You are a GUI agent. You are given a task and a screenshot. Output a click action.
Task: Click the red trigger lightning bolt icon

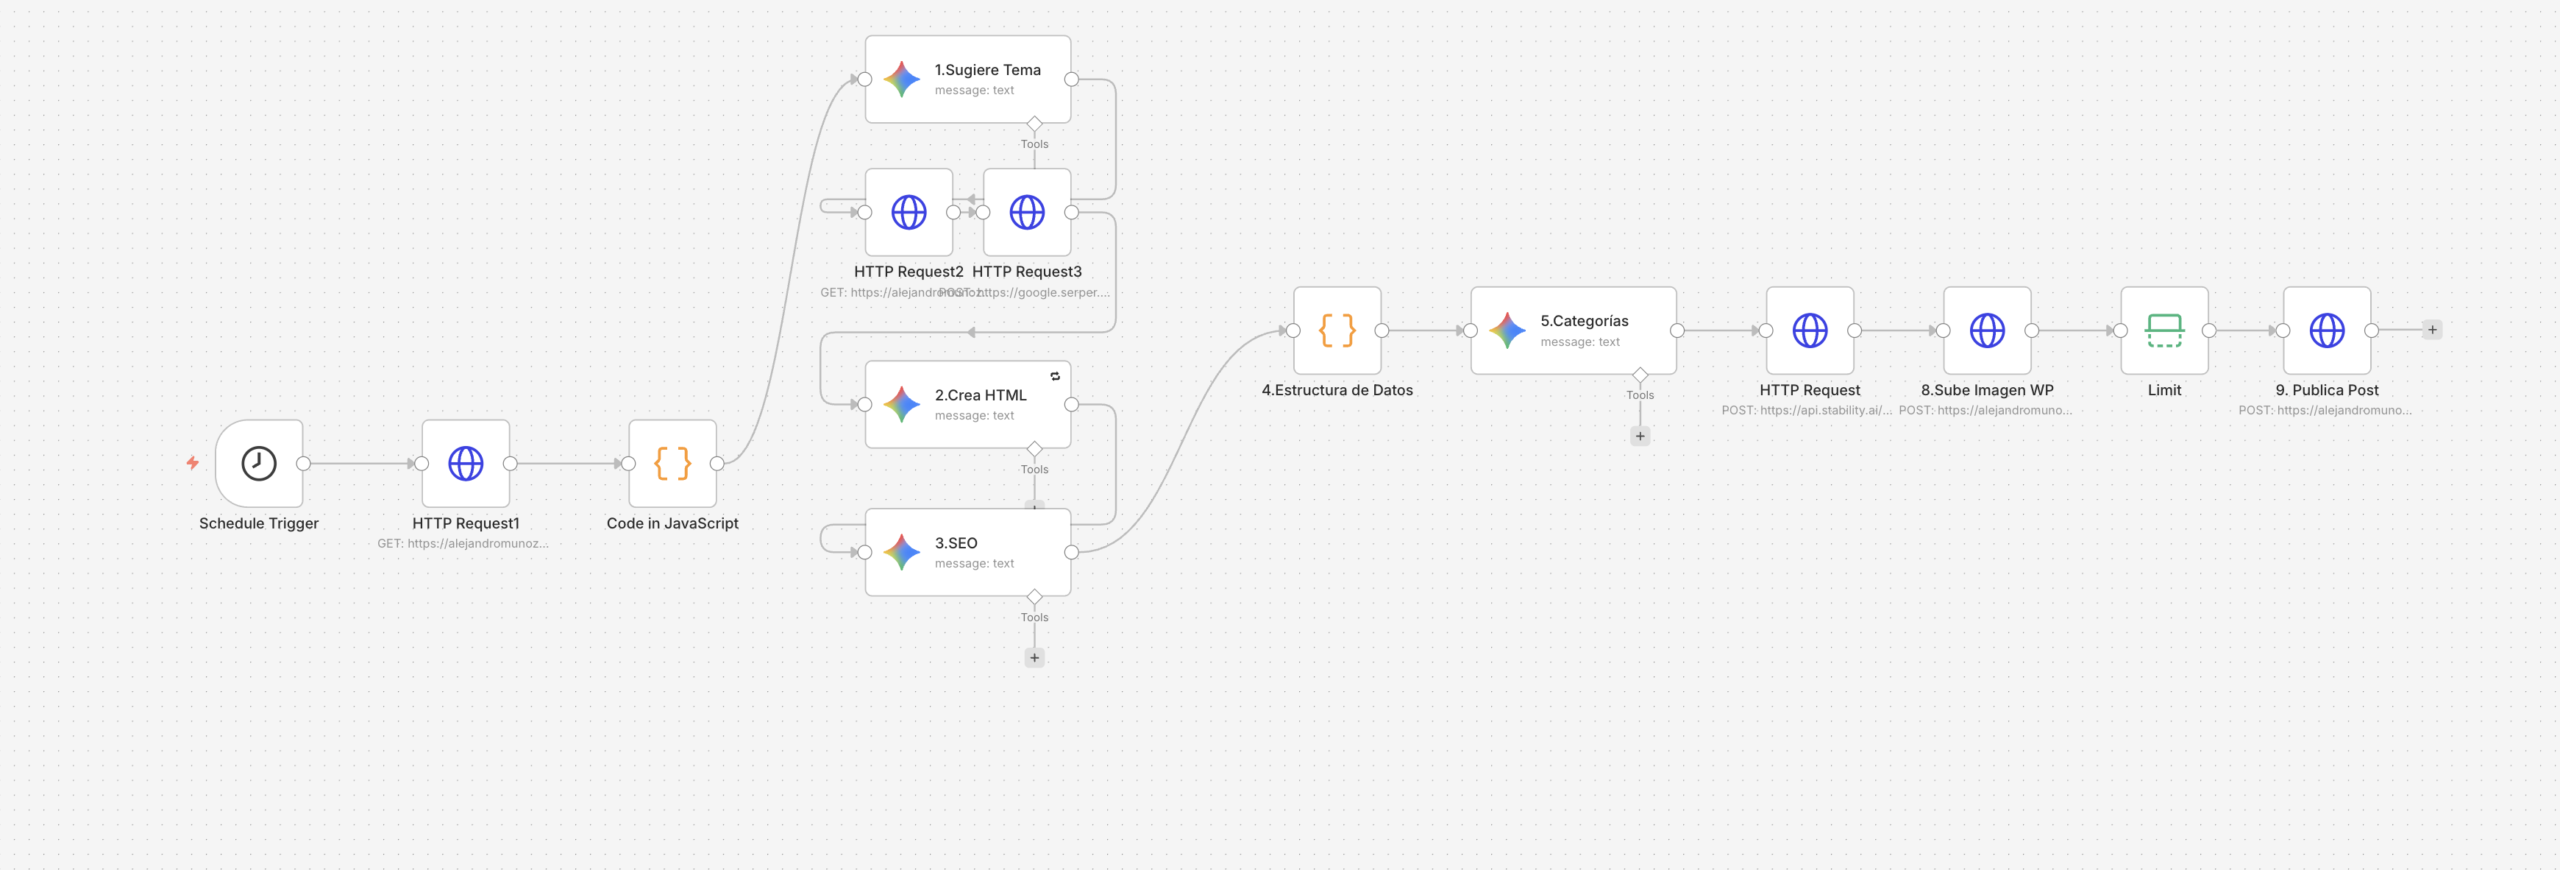coord(192,463)
